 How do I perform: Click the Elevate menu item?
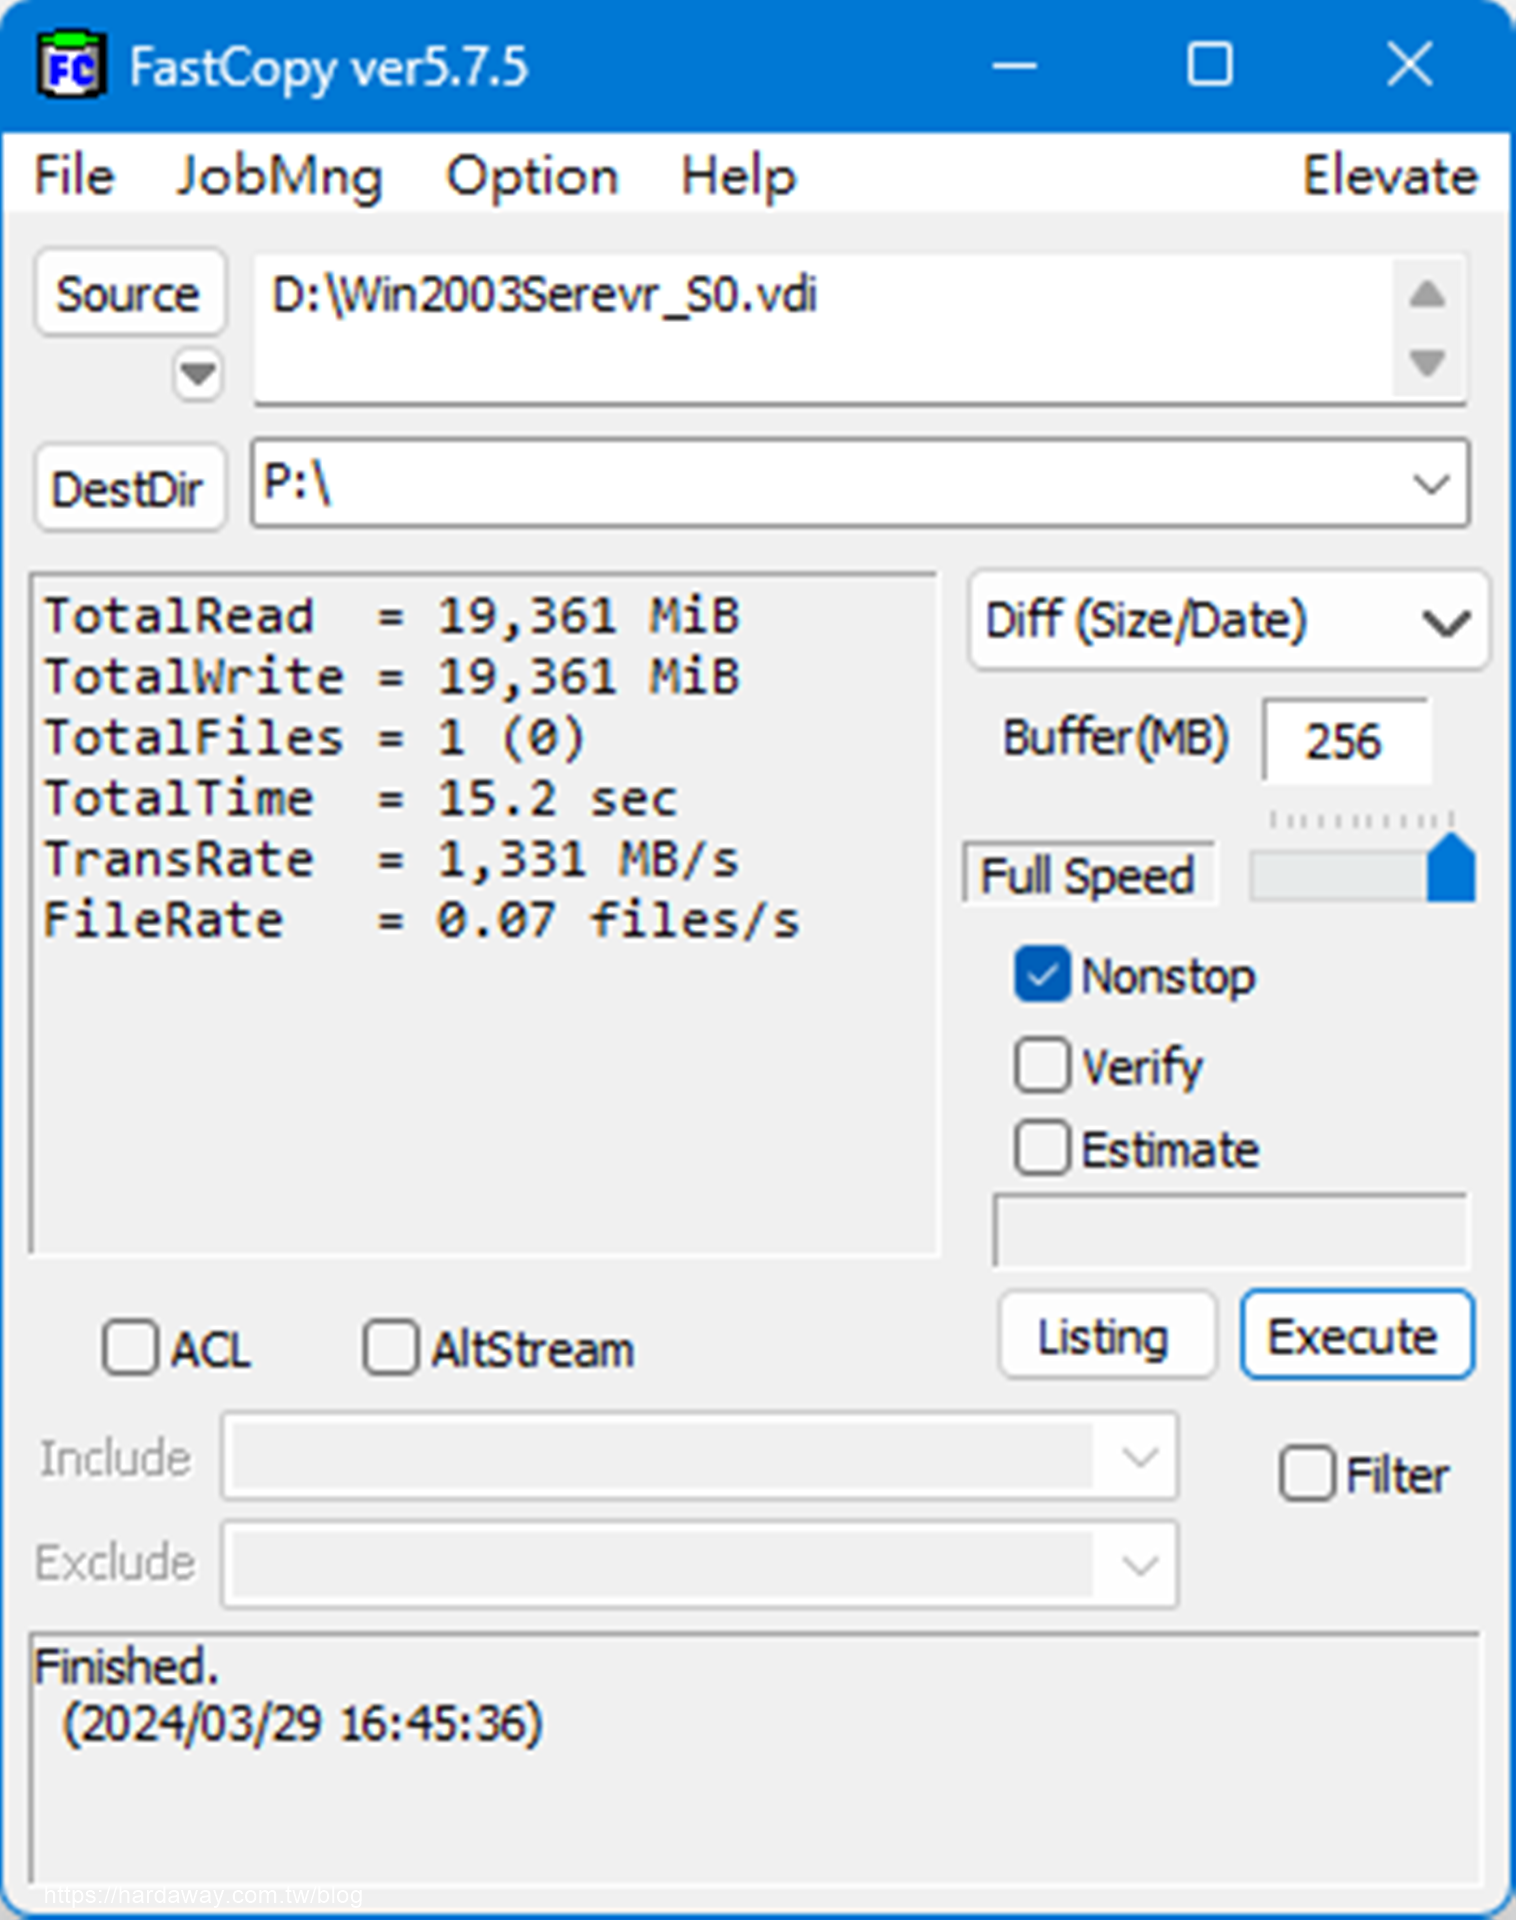tap(1389, 177)
